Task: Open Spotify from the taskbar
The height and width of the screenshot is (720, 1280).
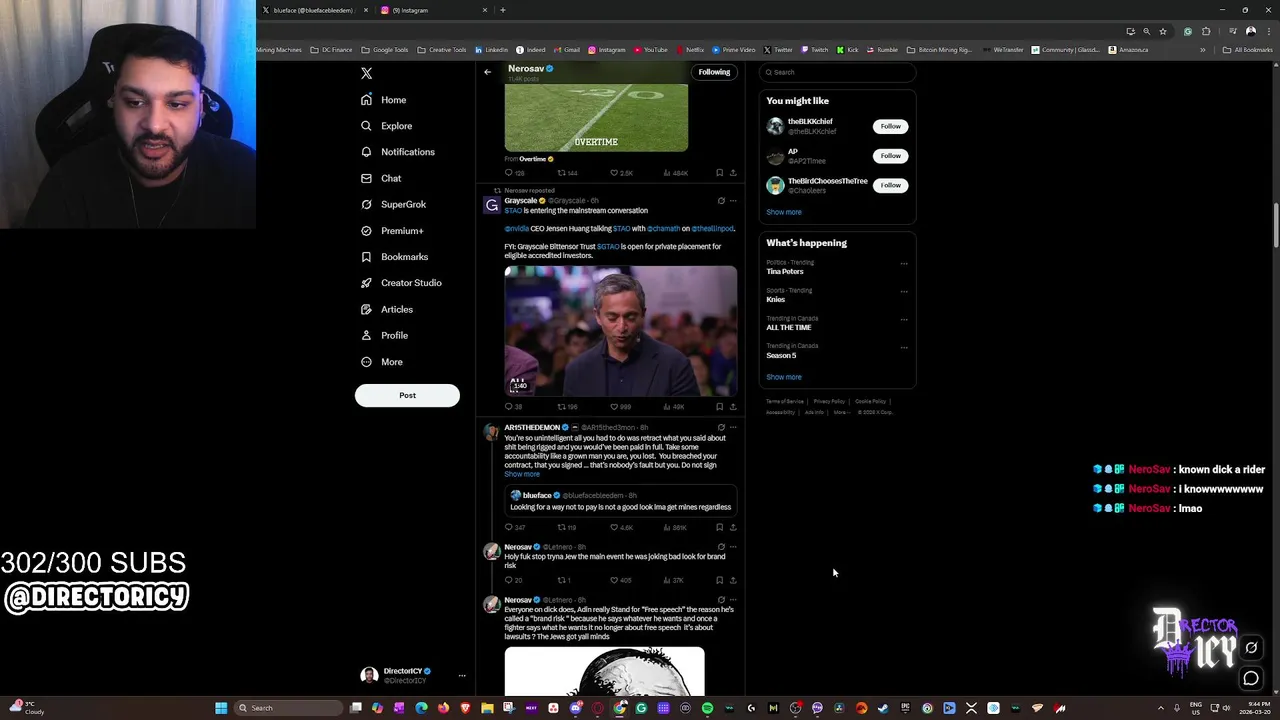Action: [707, 708]
